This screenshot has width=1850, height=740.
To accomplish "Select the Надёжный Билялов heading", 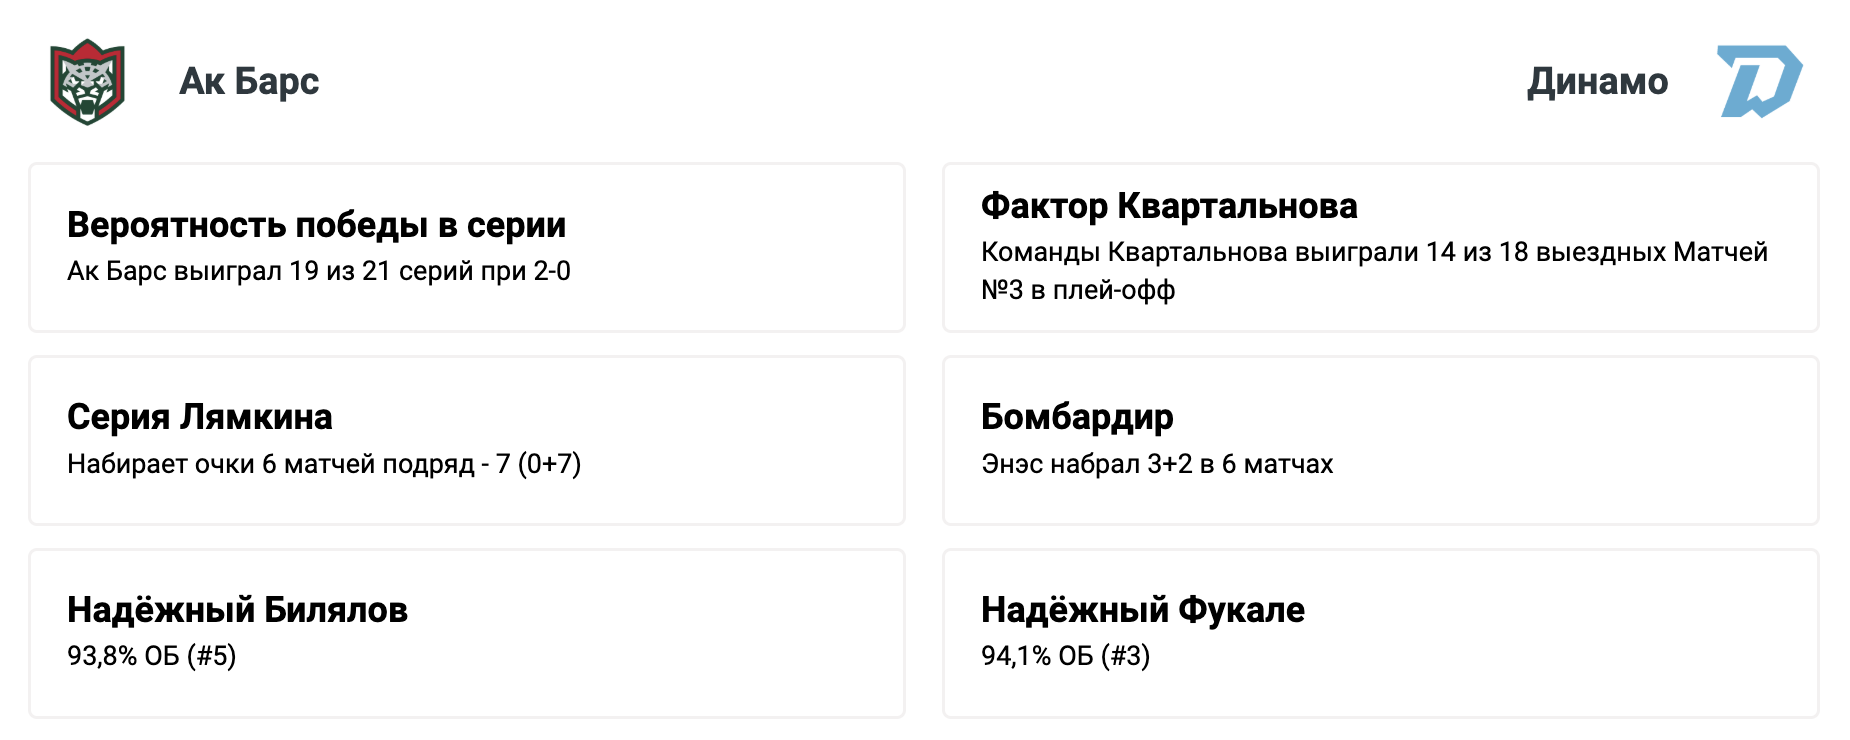I will [237, 609].
